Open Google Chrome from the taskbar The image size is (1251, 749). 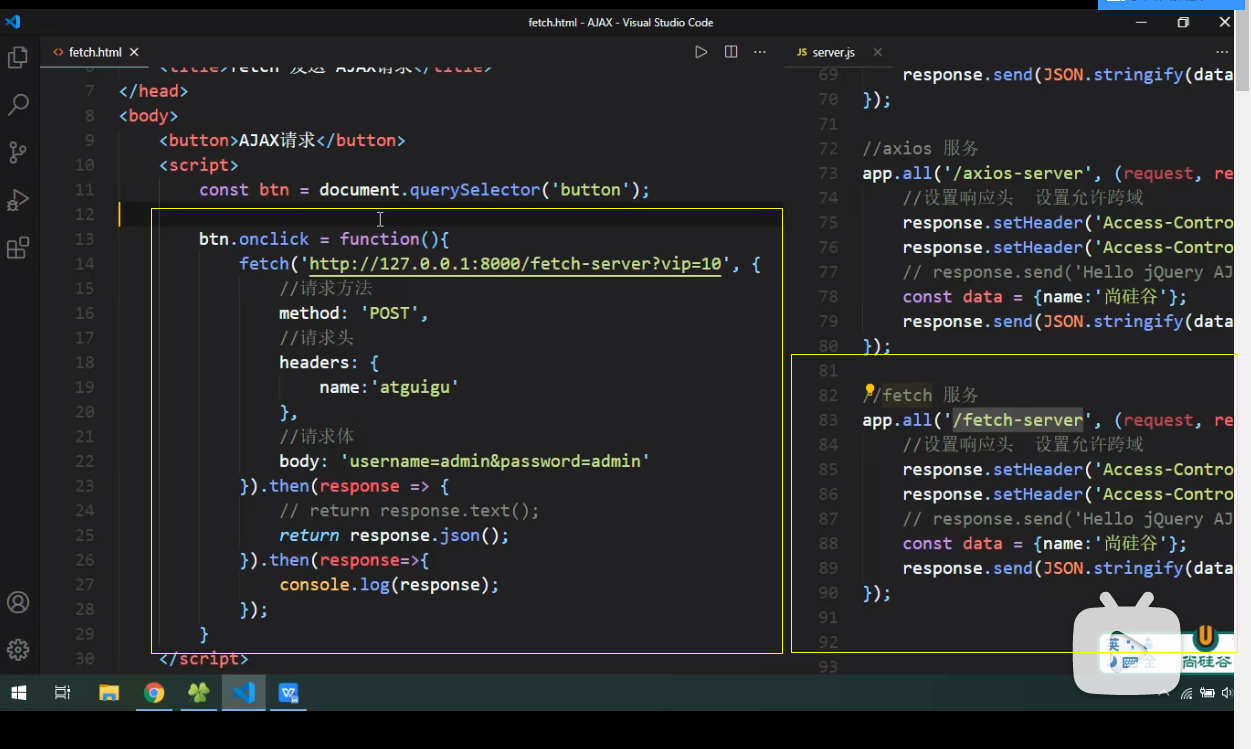154,692
